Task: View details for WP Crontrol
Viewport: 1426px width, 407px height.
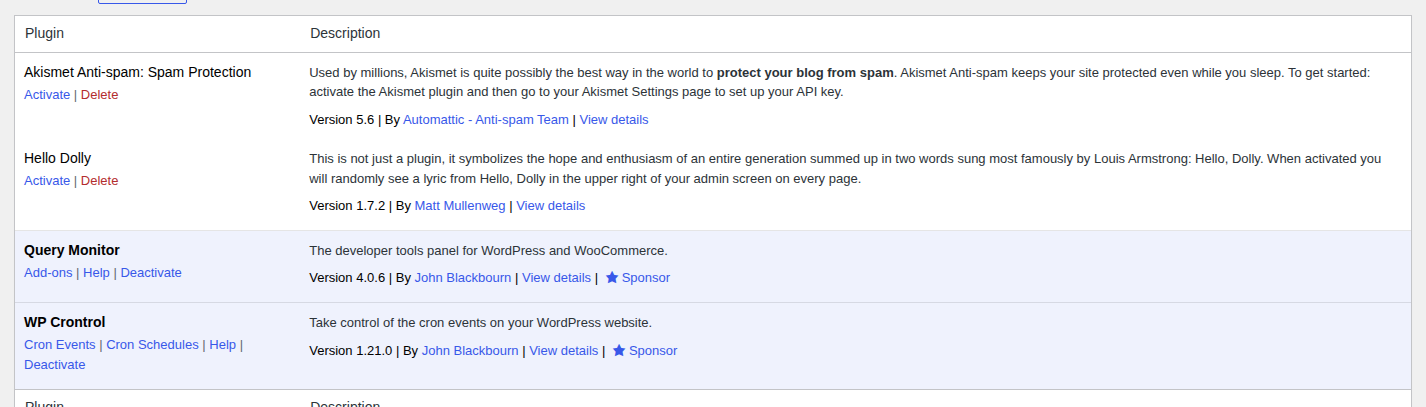Action: pyautogui.click(x=564, y=351)
